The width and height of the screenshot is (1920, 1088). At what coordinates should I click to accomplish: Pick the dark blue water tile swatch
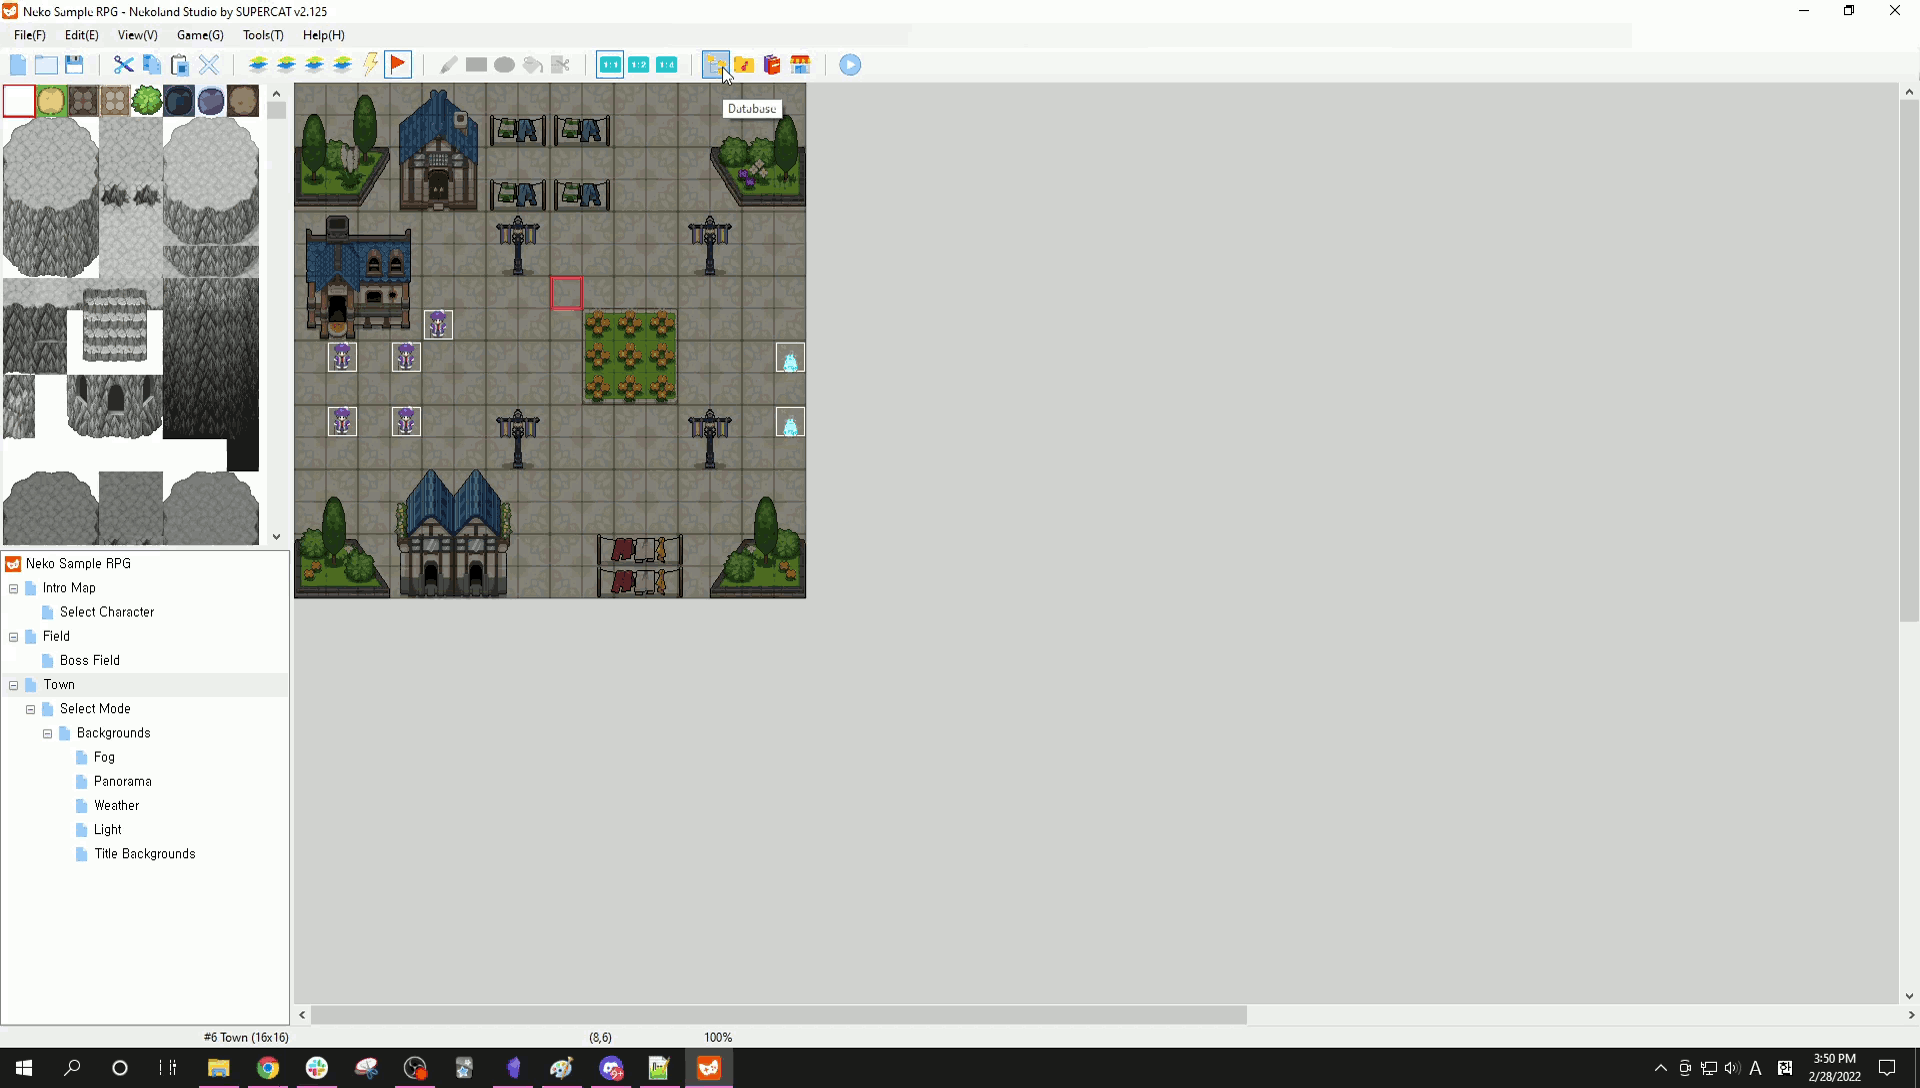pyautogui.click(x=179, y=101)
